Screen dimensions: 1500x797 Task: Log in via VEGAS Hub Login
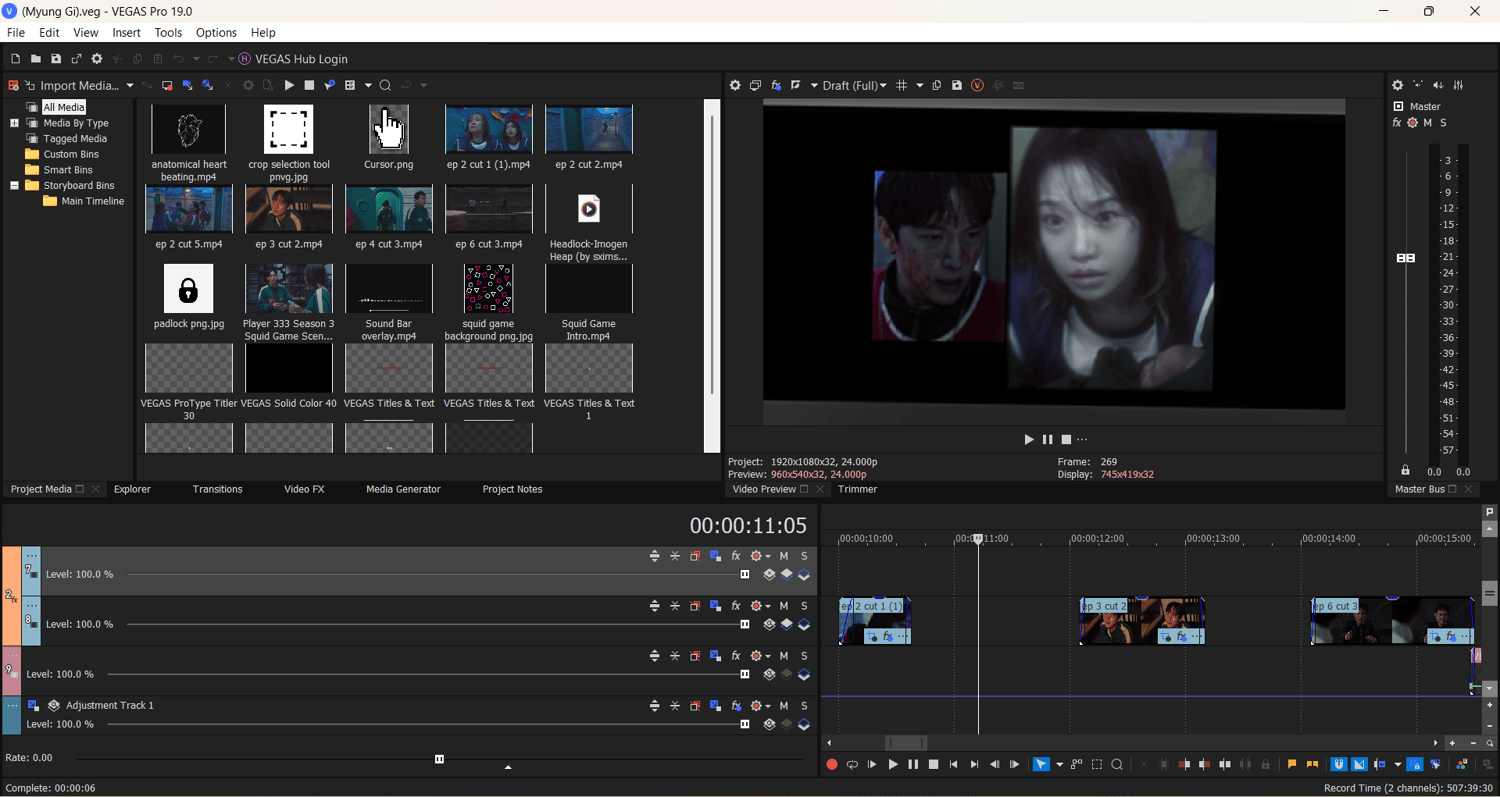click(301, 59)
